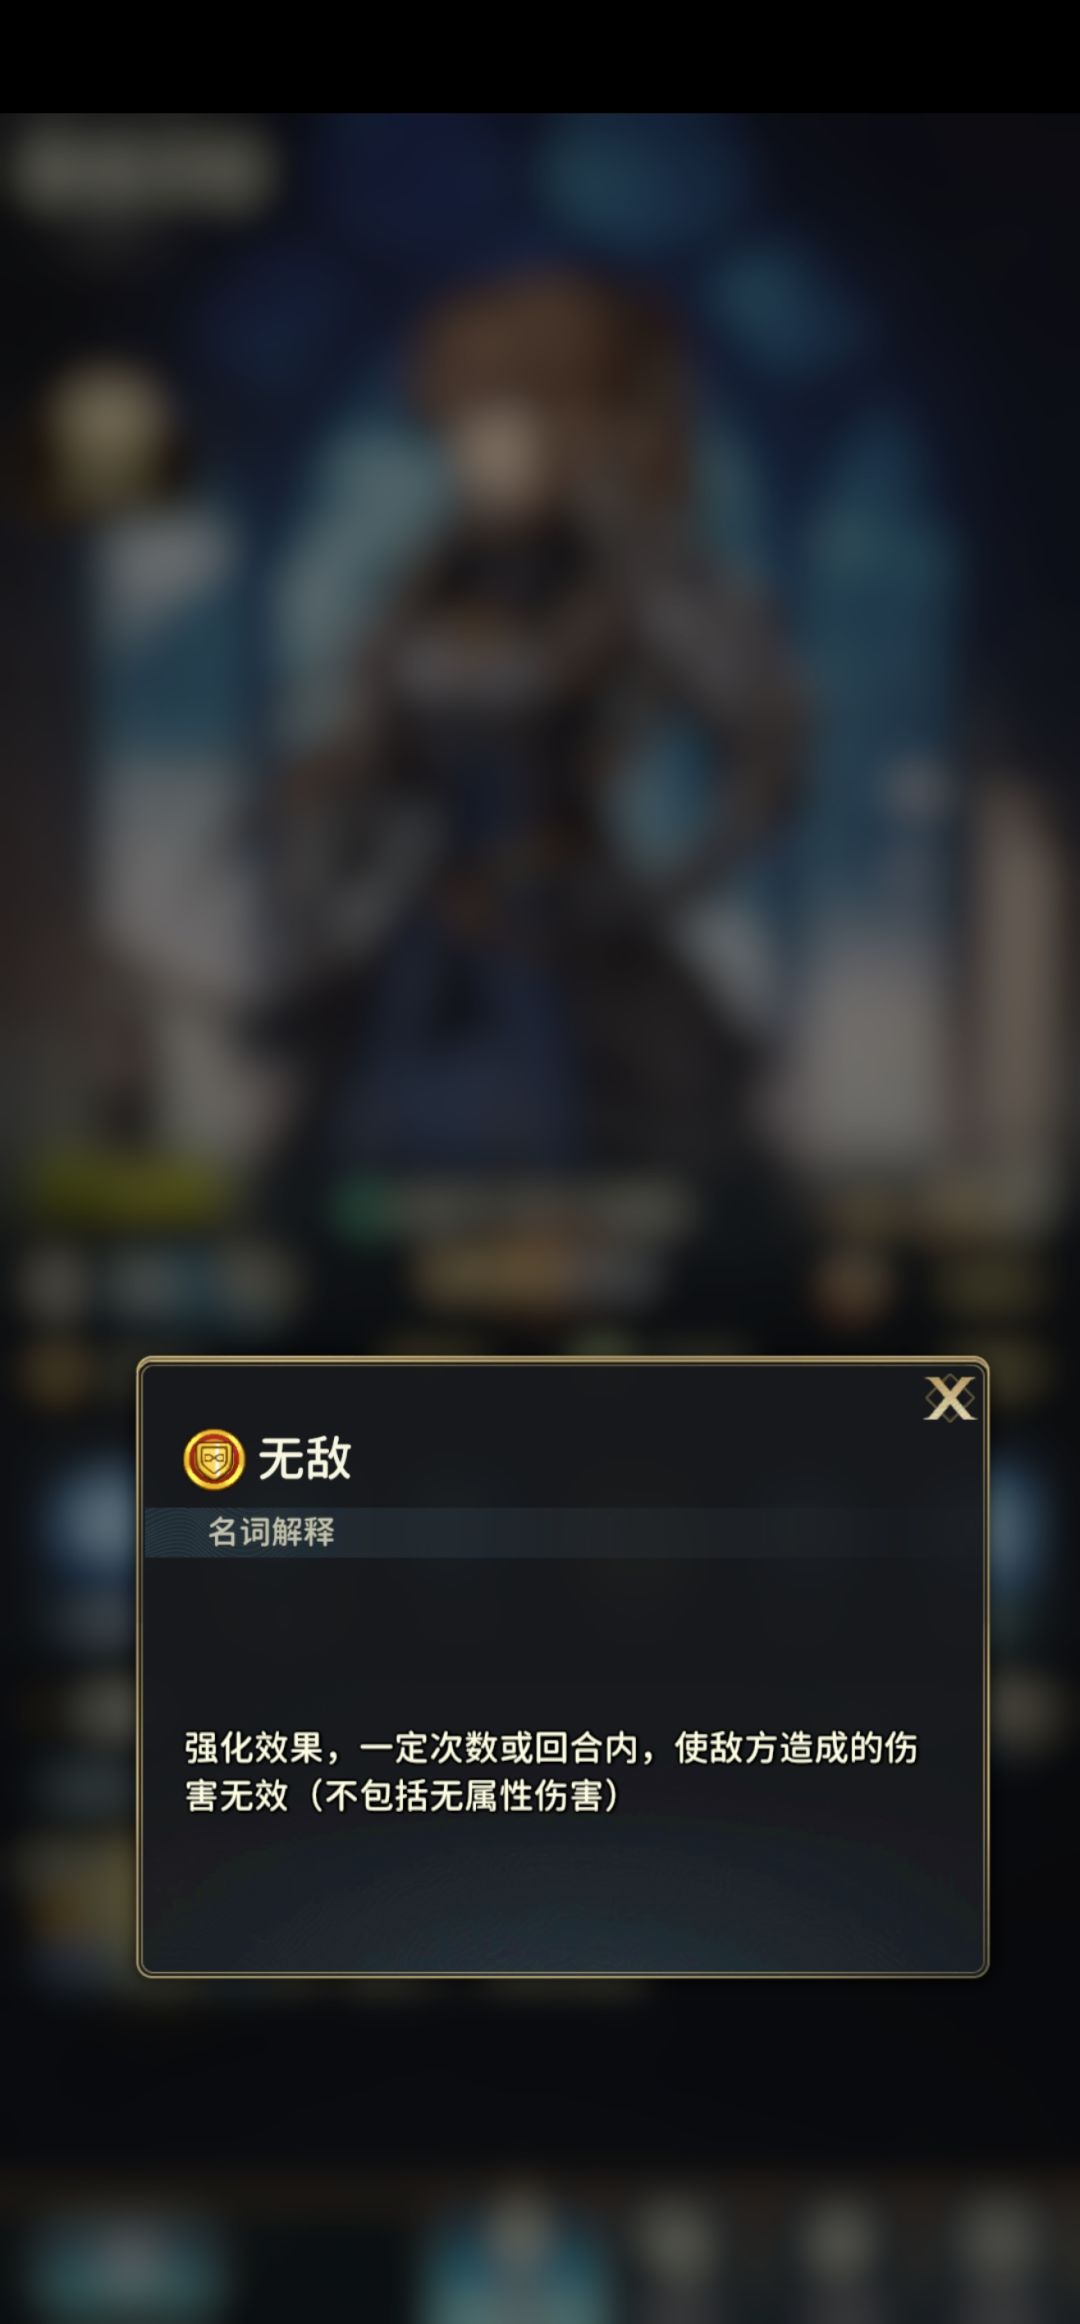Tap the blurred orange label below character center
Screen dimensions: 1080x2324
click(x=535, y=1272)
